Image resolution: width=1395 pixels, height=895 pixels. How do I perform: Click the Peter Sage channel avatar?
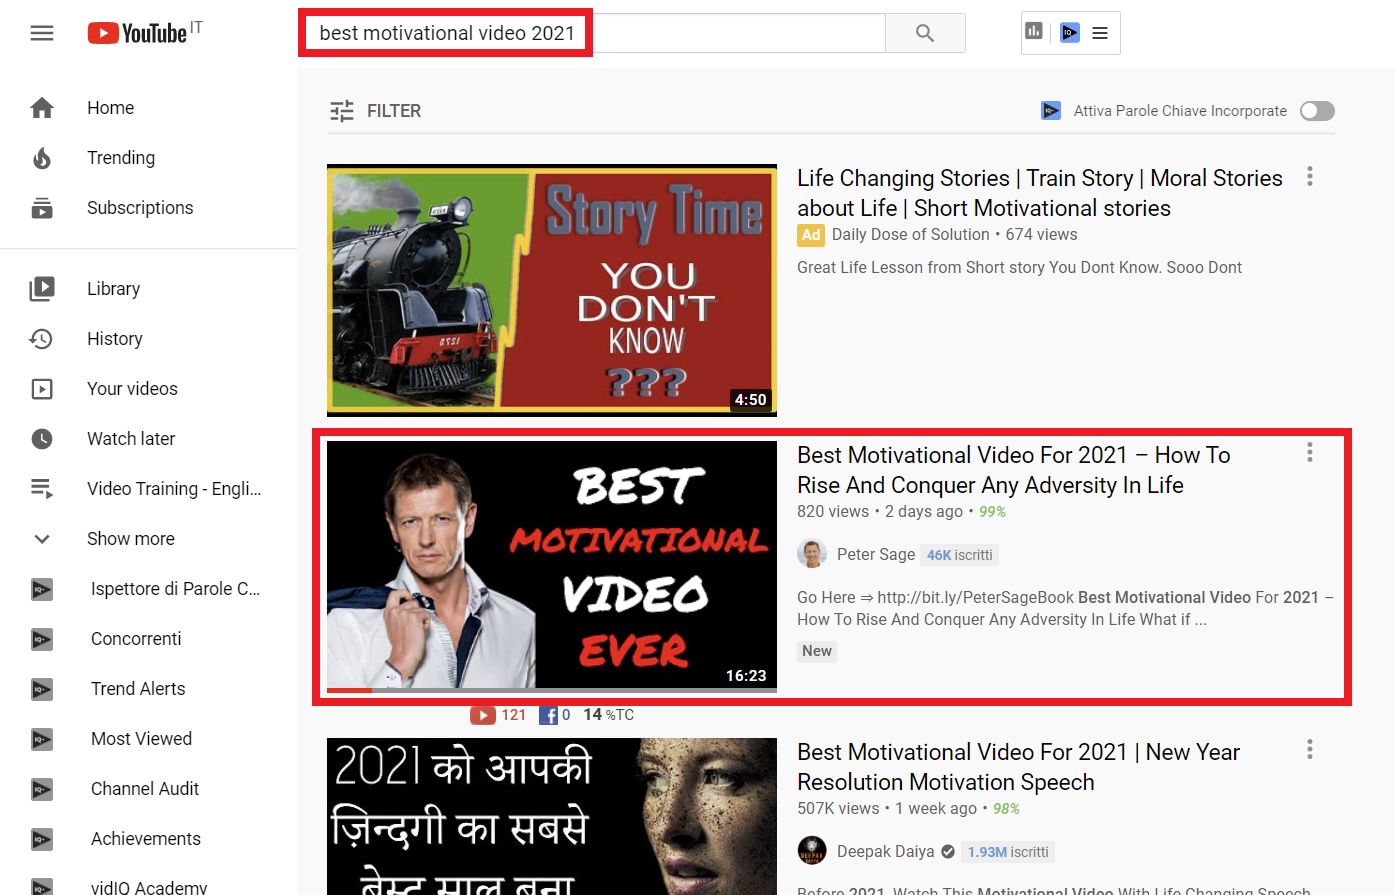812,554
